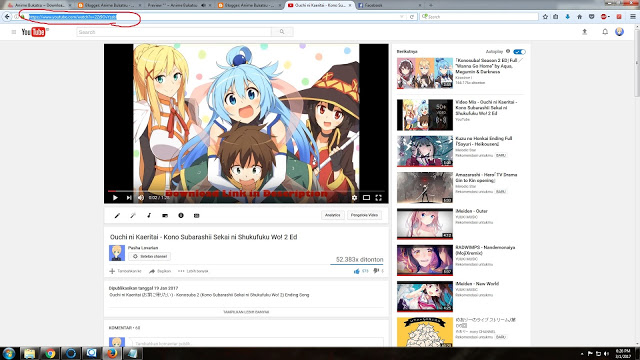Image resolution: width=640 pixels, height=360 pixels.
Task: Open the YouTube guide hamburger menu
Action: 14,32
